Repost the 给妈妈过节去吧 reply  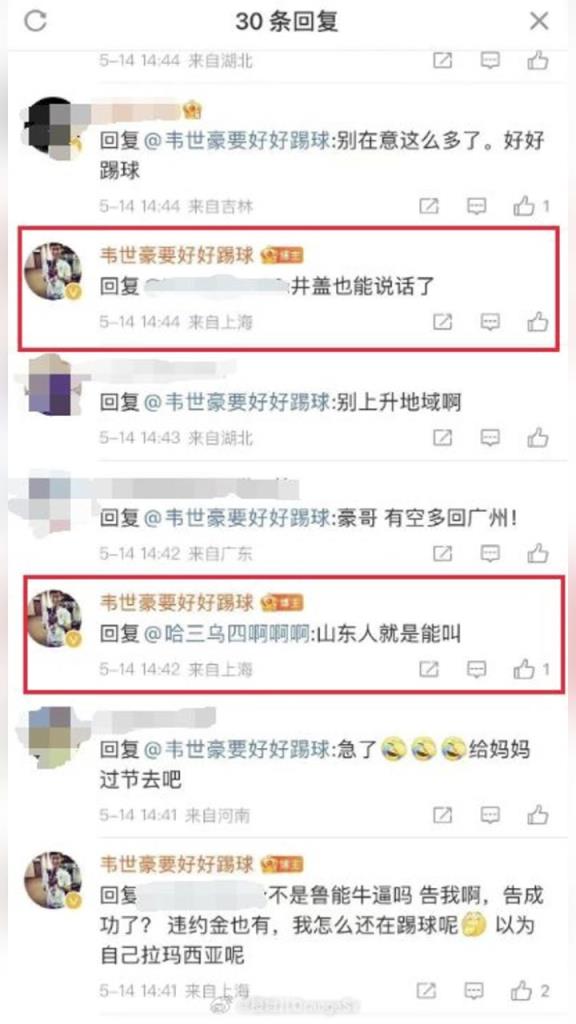pos(443,814)
